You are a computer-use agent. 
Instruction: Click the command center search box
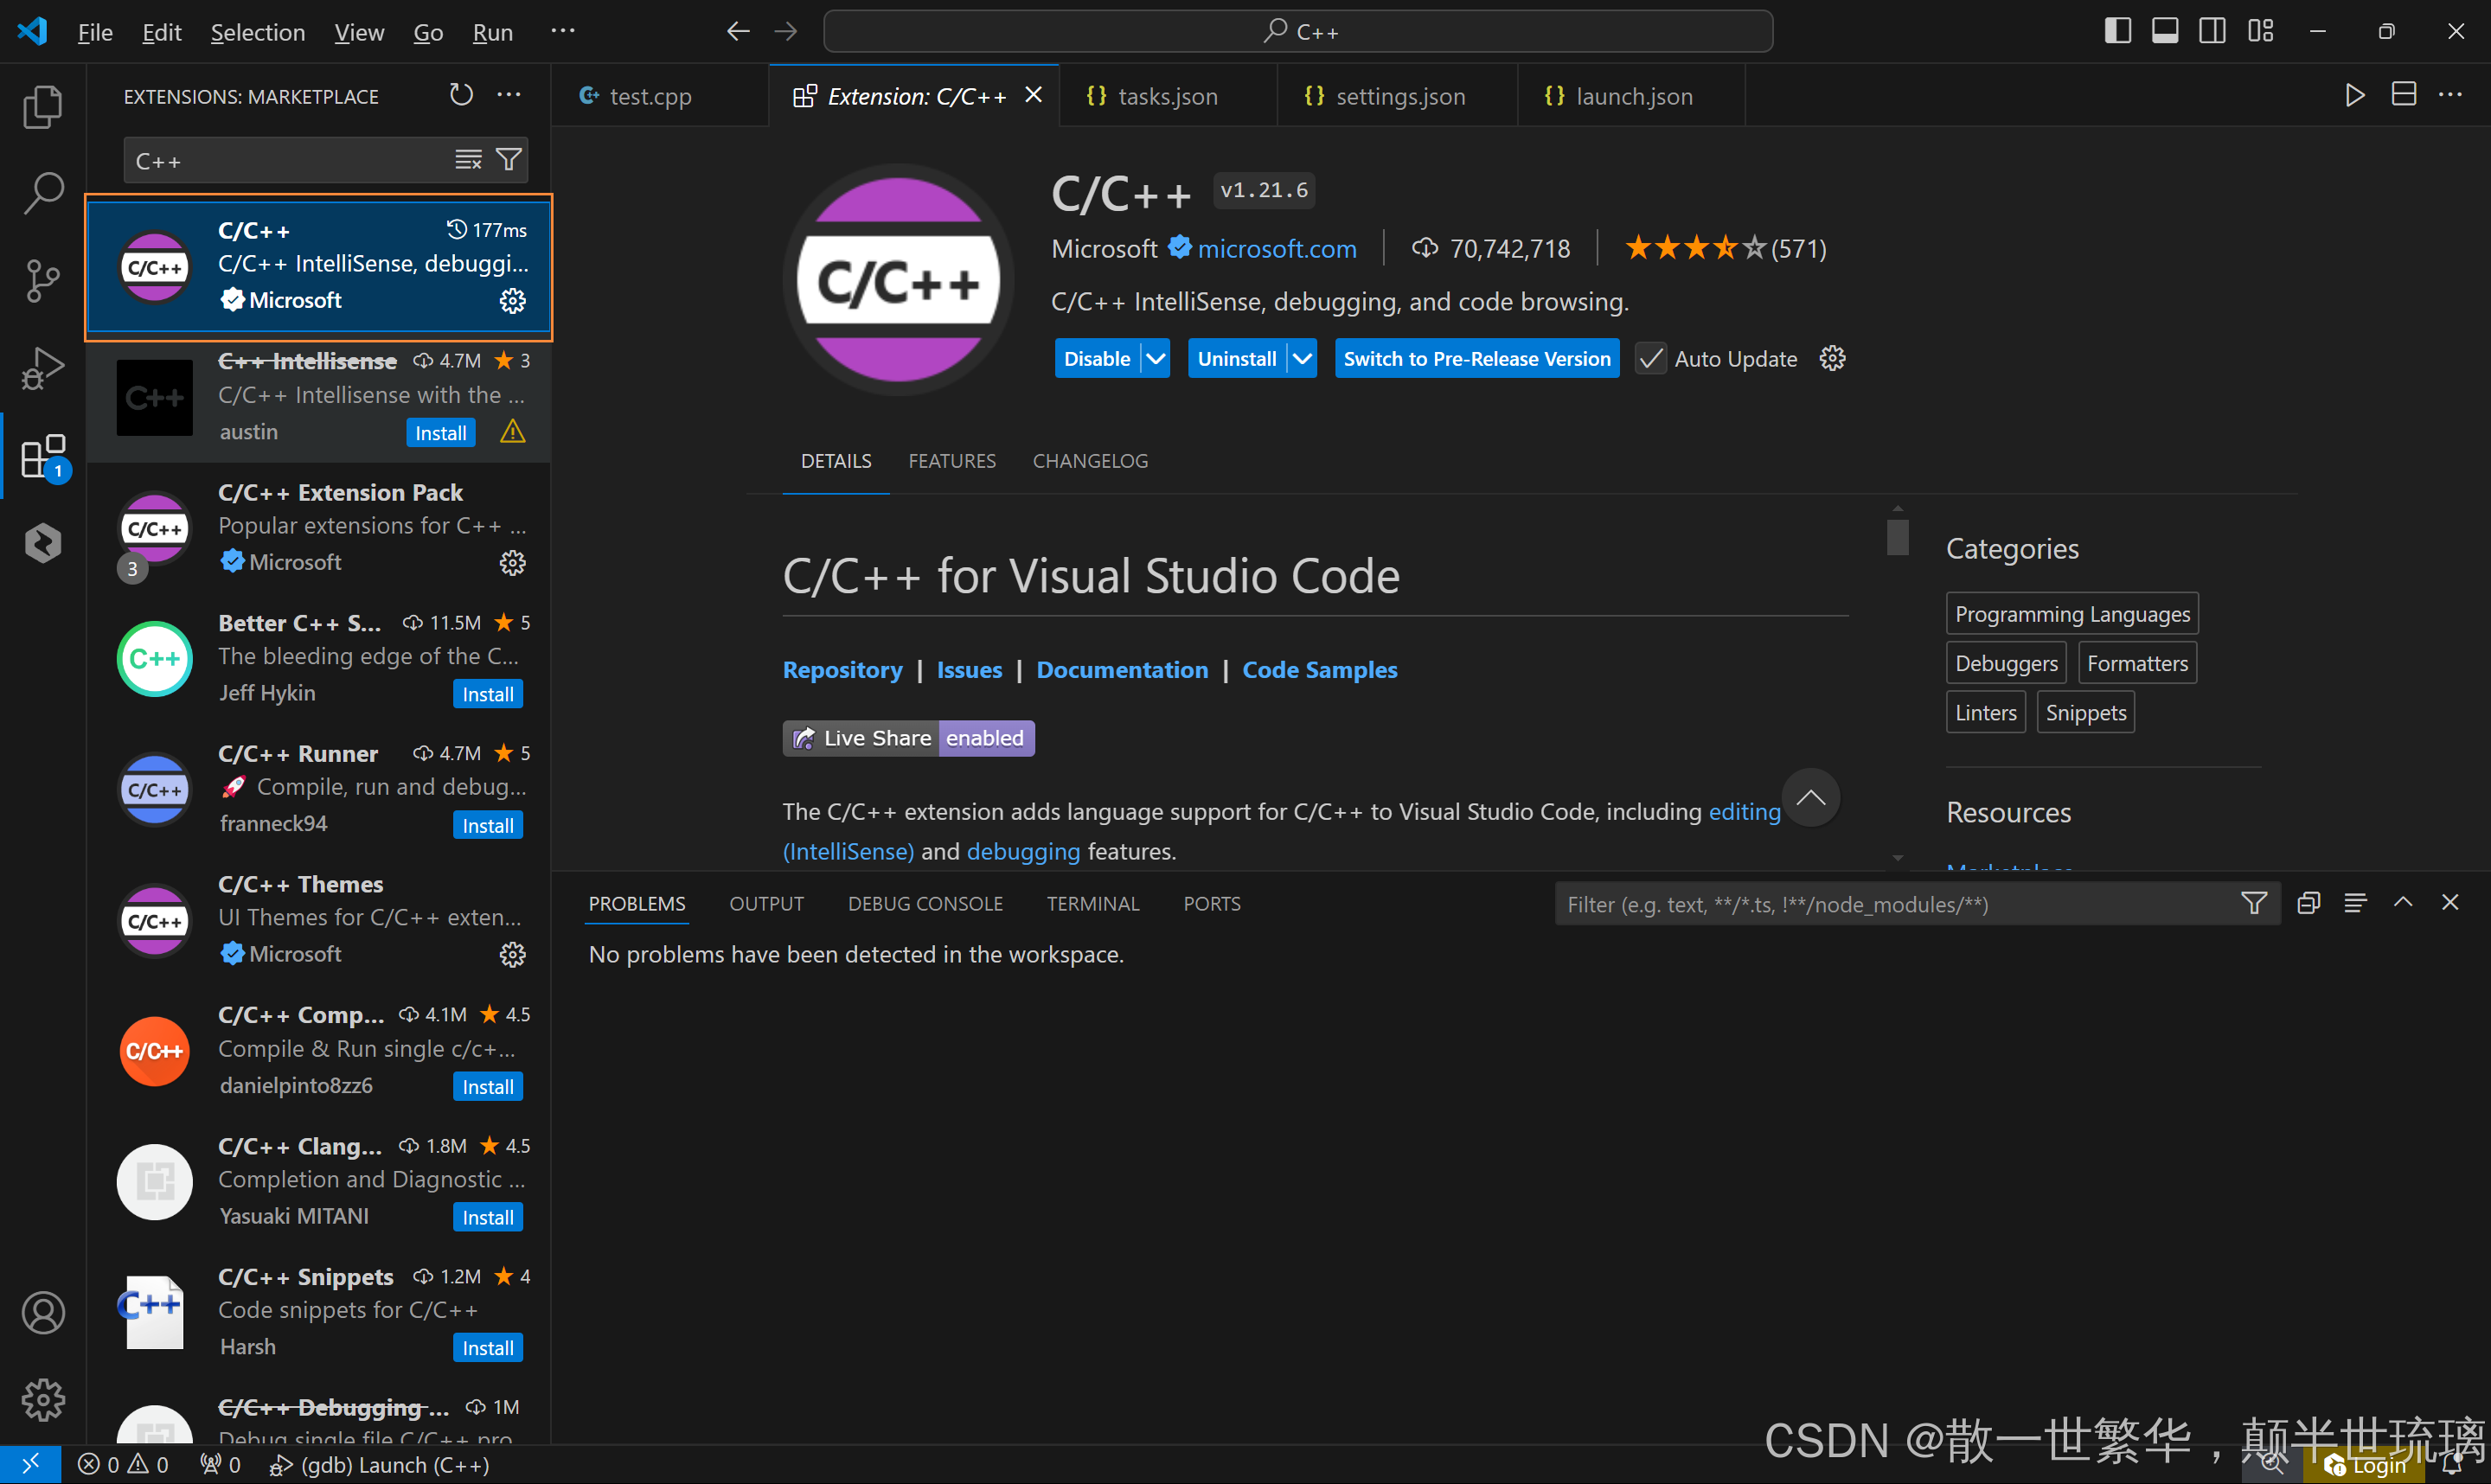pyautogui.click(x=1298, y=32)
